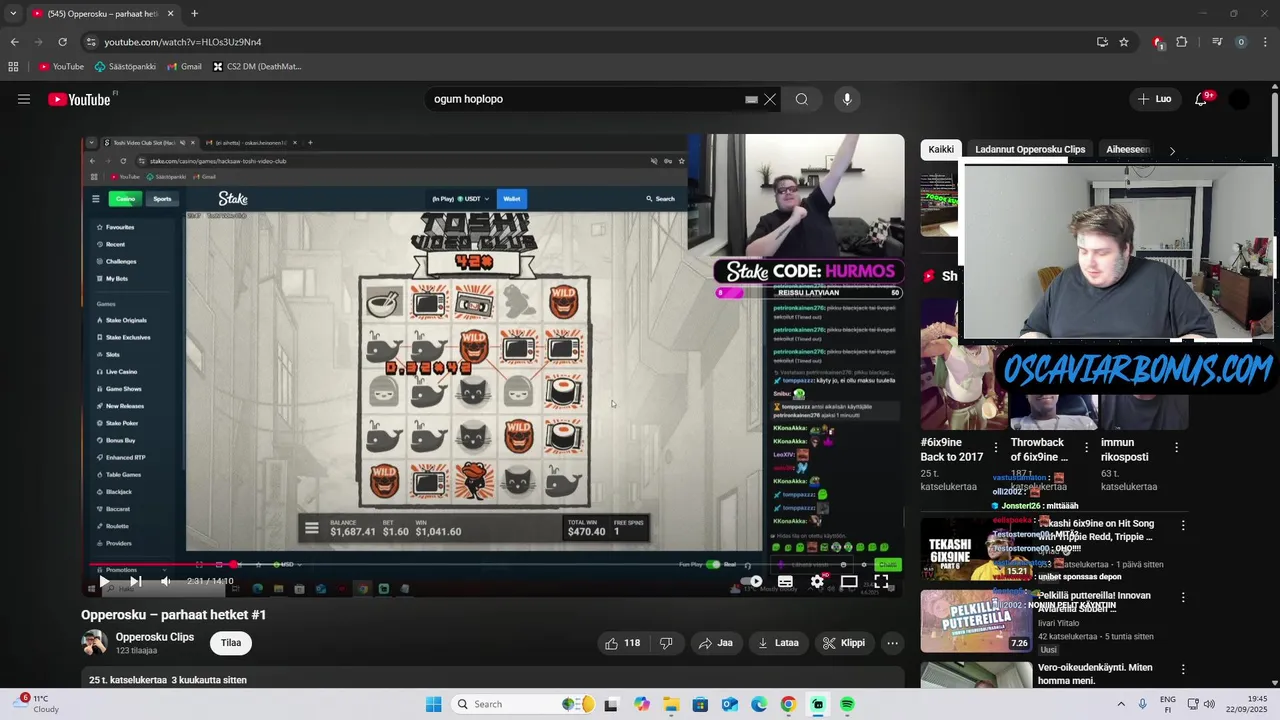This screenshot has width=1280, height=720.
Task: Open Chrome extensions puzzle icon
Action: coord(1182,42)
